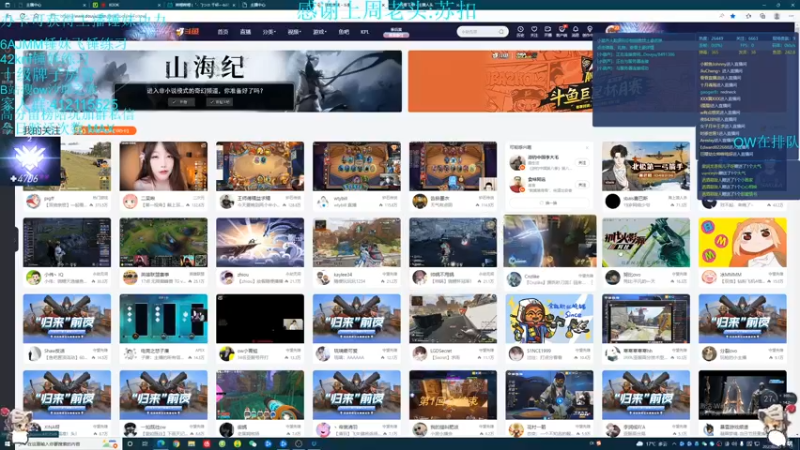Open the girl-with-headphones stream thumbnail

(163, 166)
